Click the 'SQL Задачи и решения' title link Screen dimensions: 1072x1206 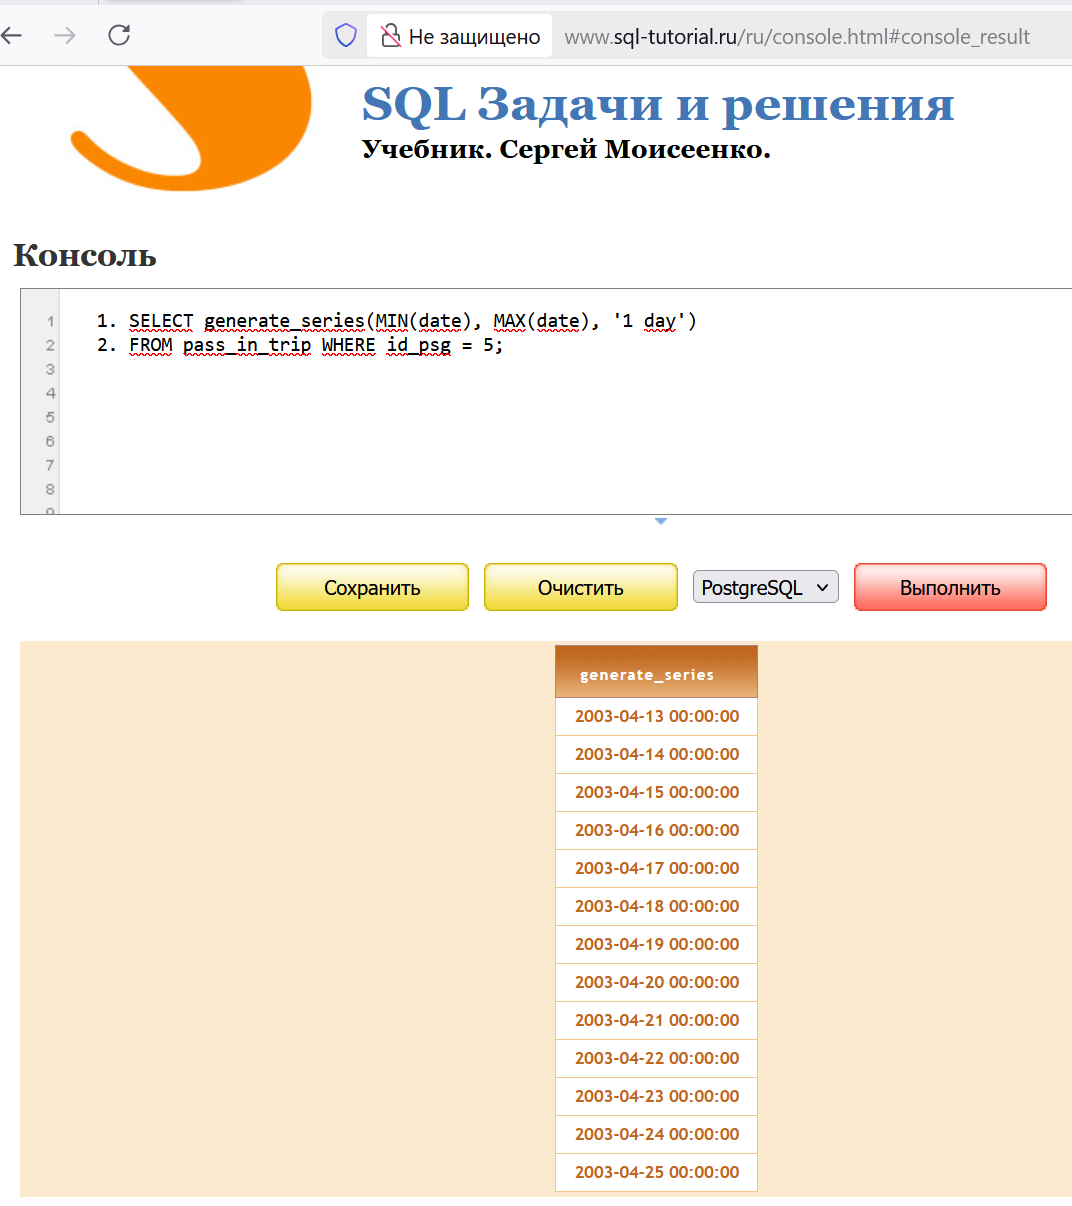[x=657, y=104]
